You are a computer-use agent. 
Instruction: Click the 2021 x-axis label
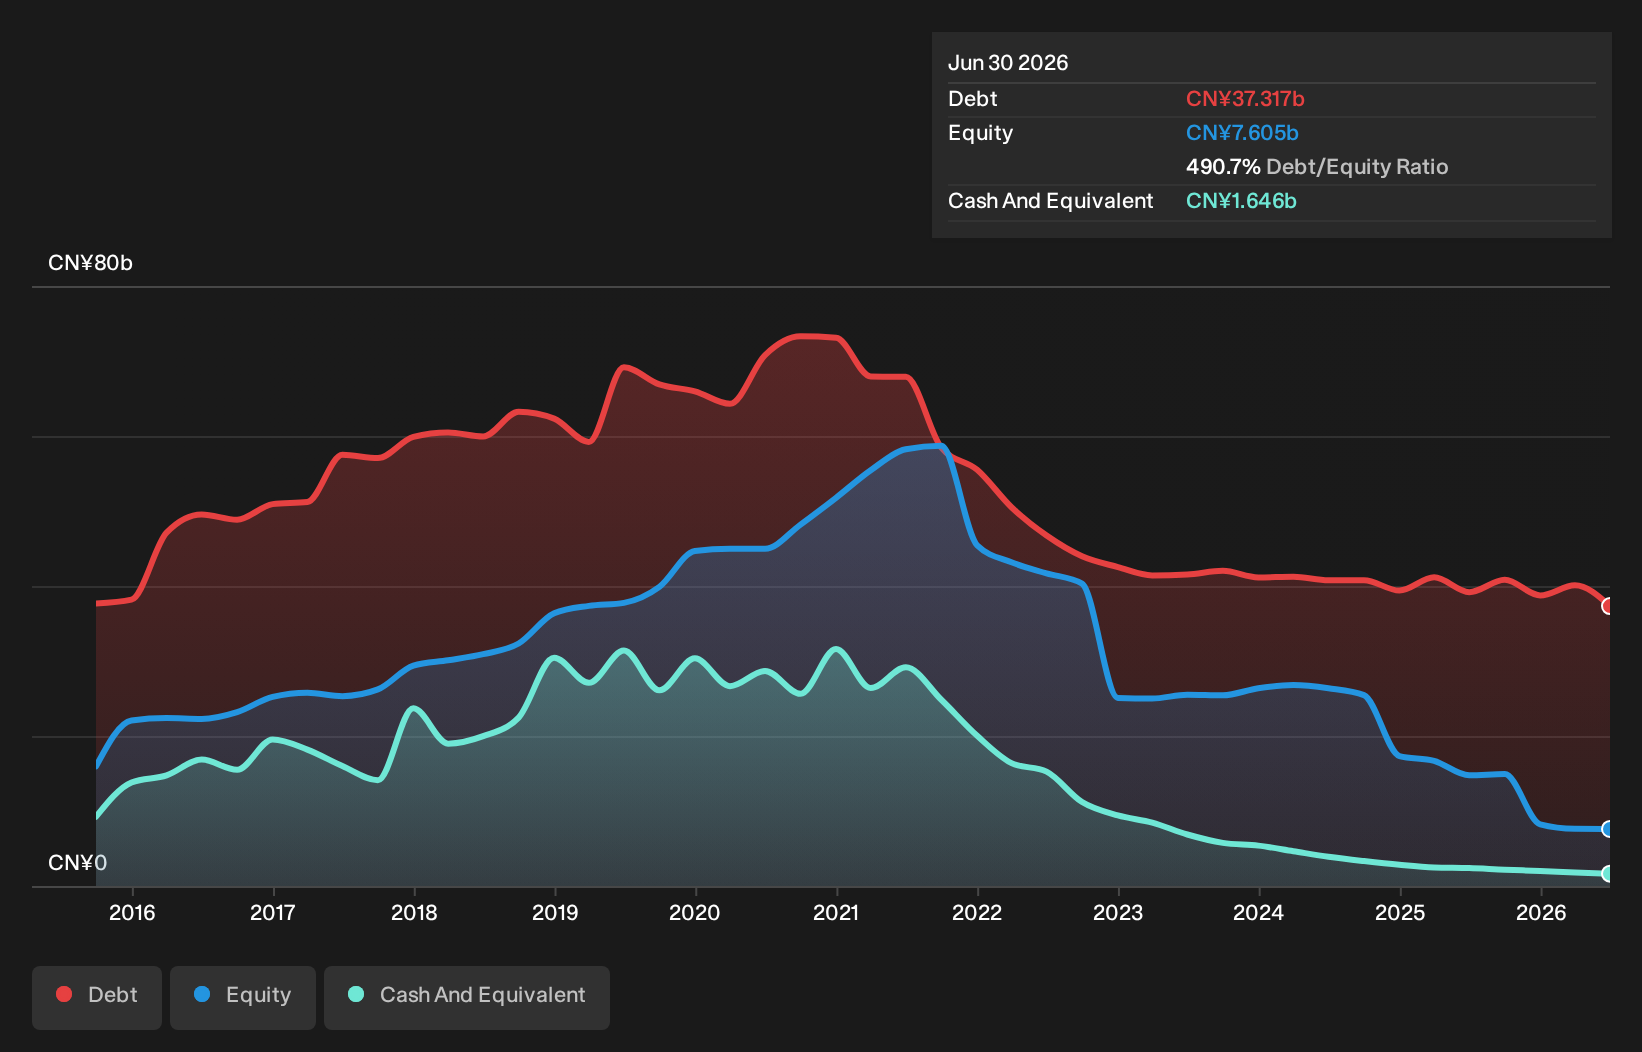pyautogui.click(x=836, y=913)
